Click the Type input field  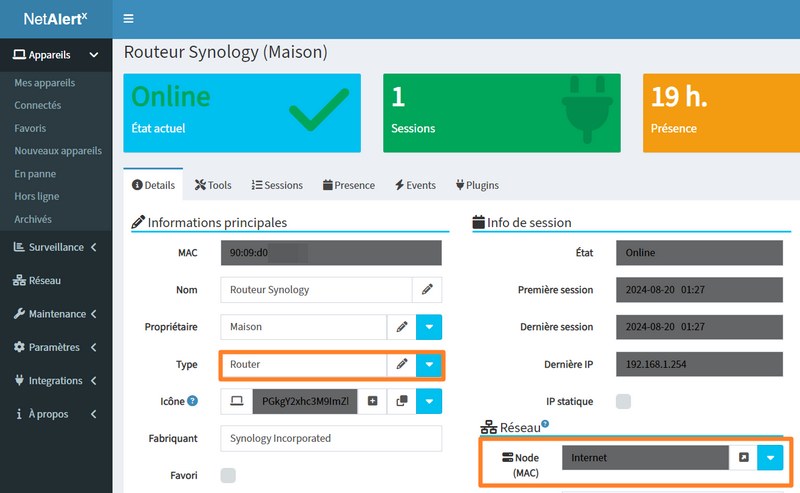click(x=304, y=364)
